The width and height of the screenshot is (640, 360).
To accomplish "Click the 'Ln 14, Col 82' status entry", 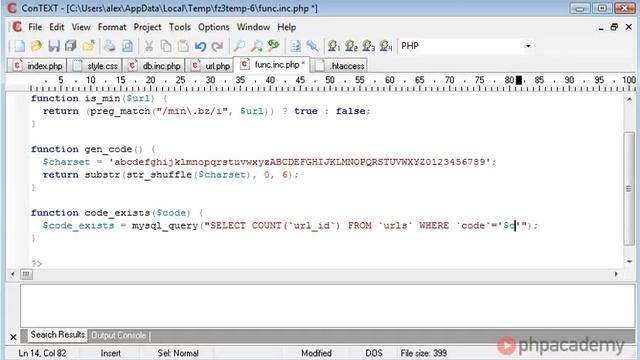I will point(42,353).
